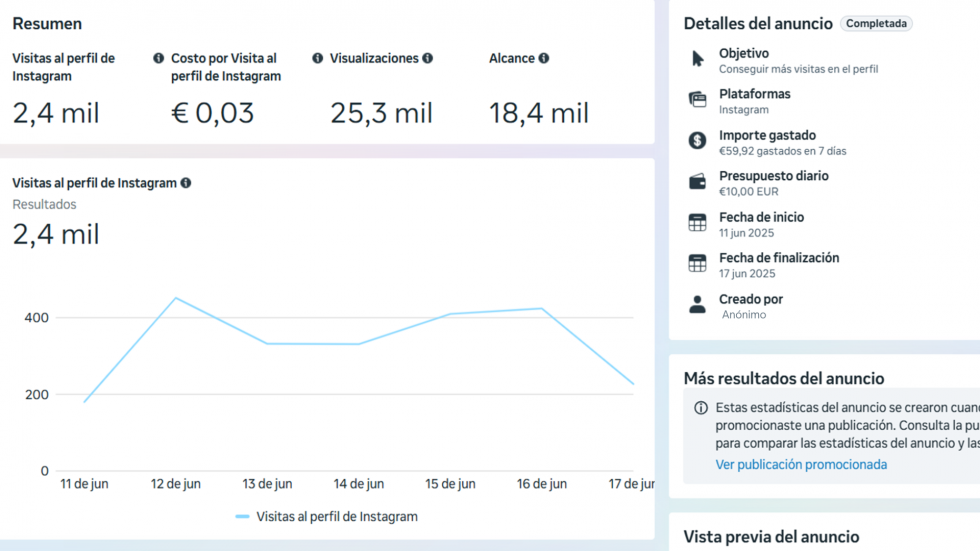Viewport: 980px width, 551px height.
Task: Click the Más resultados del anuncio heading
Action: 784,379
